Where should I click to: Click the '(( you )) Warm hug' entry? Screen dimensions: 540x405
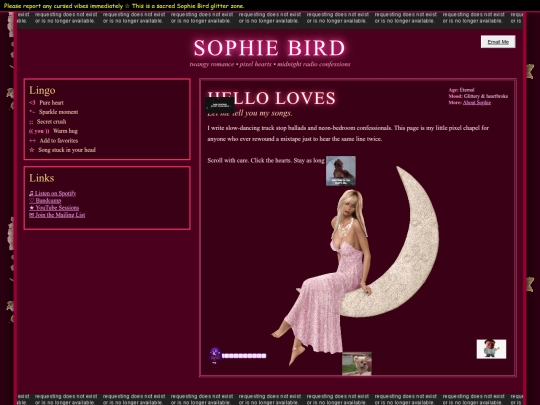(53, 131)
